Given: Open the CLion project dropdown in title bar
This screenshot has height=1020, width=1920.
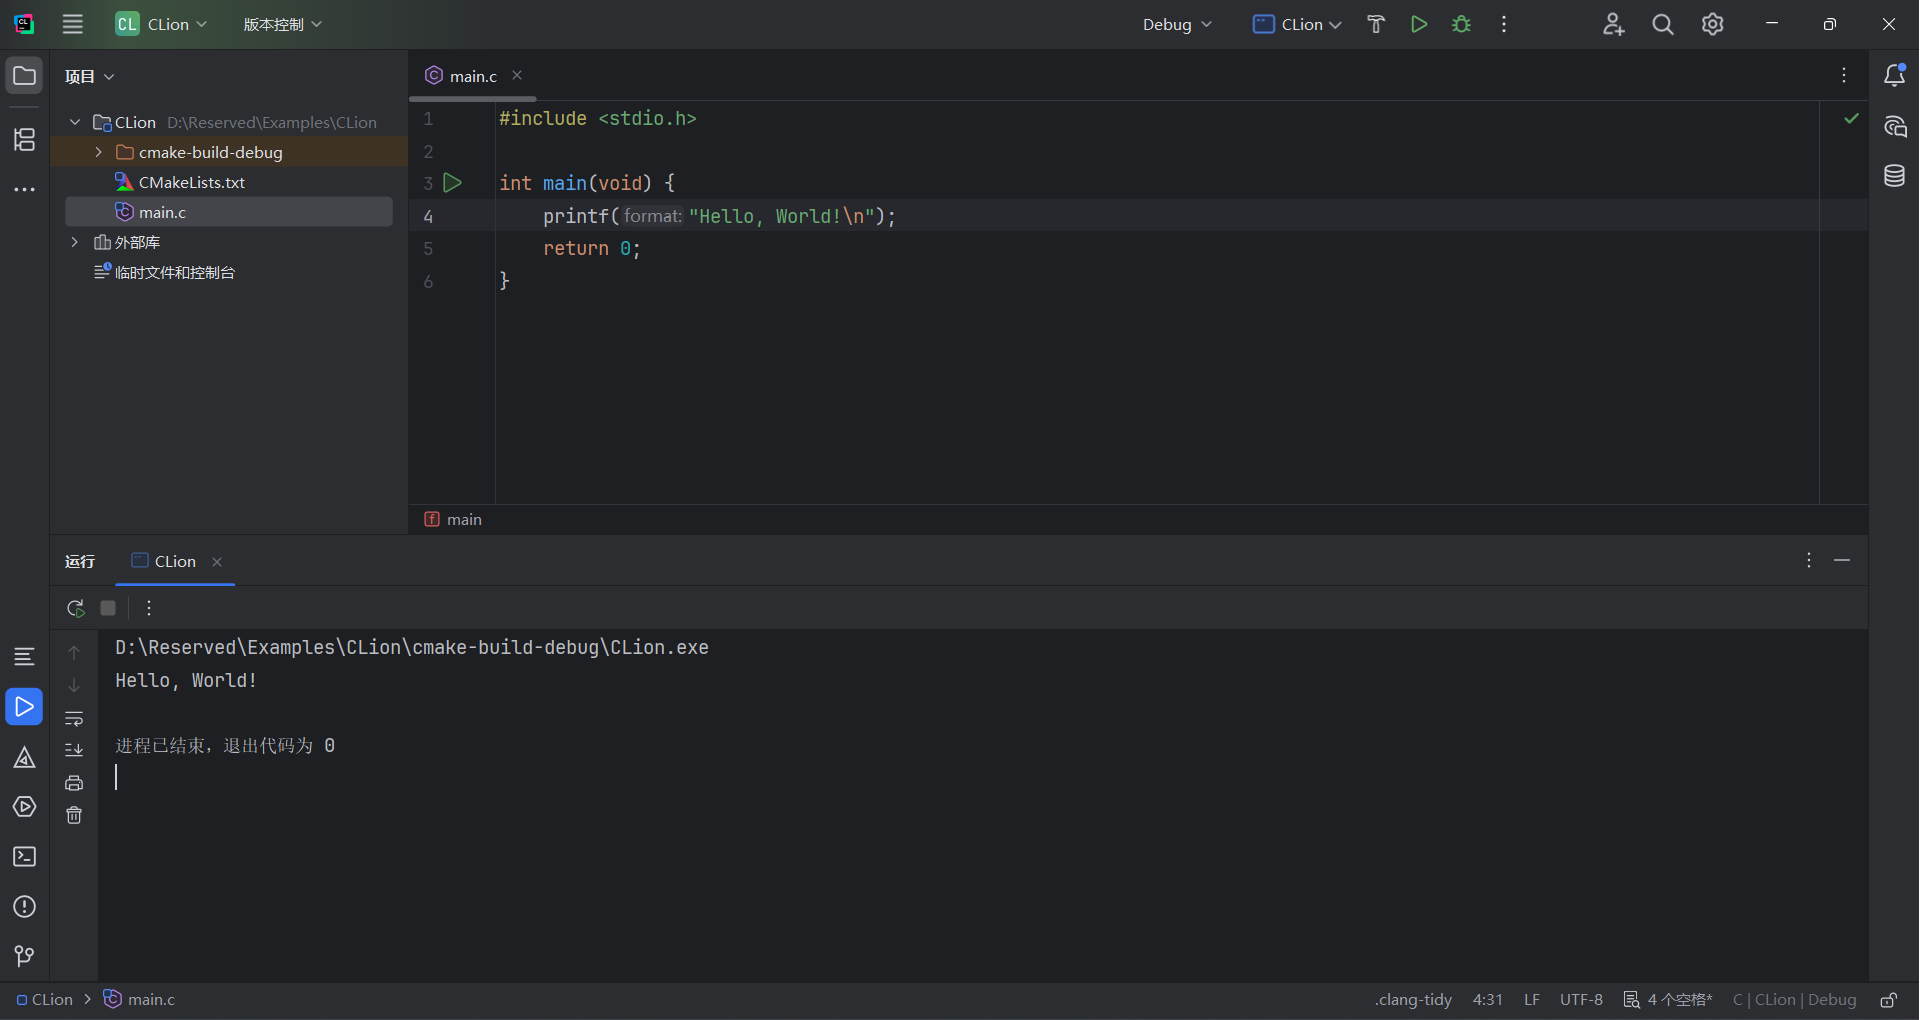Looking at the screenshot, I should (161, 24).
